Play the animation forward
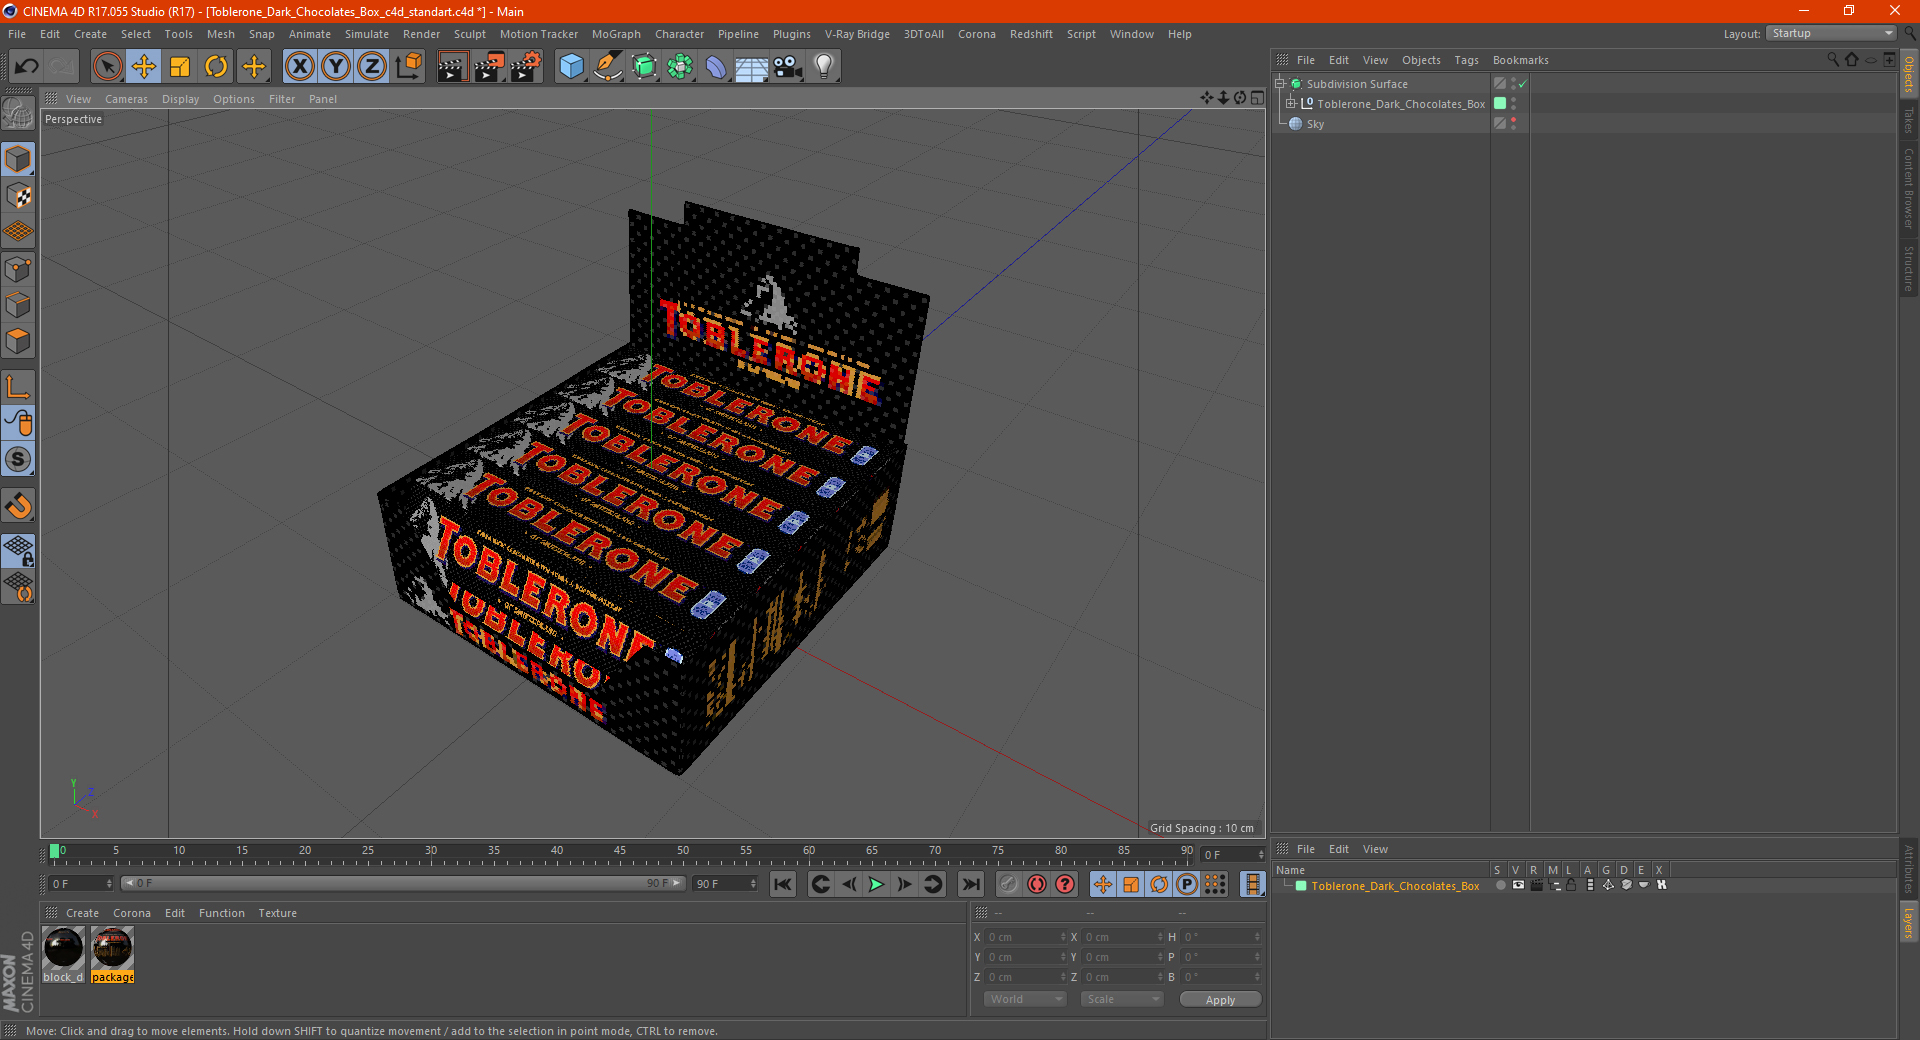 pos(876,884)
